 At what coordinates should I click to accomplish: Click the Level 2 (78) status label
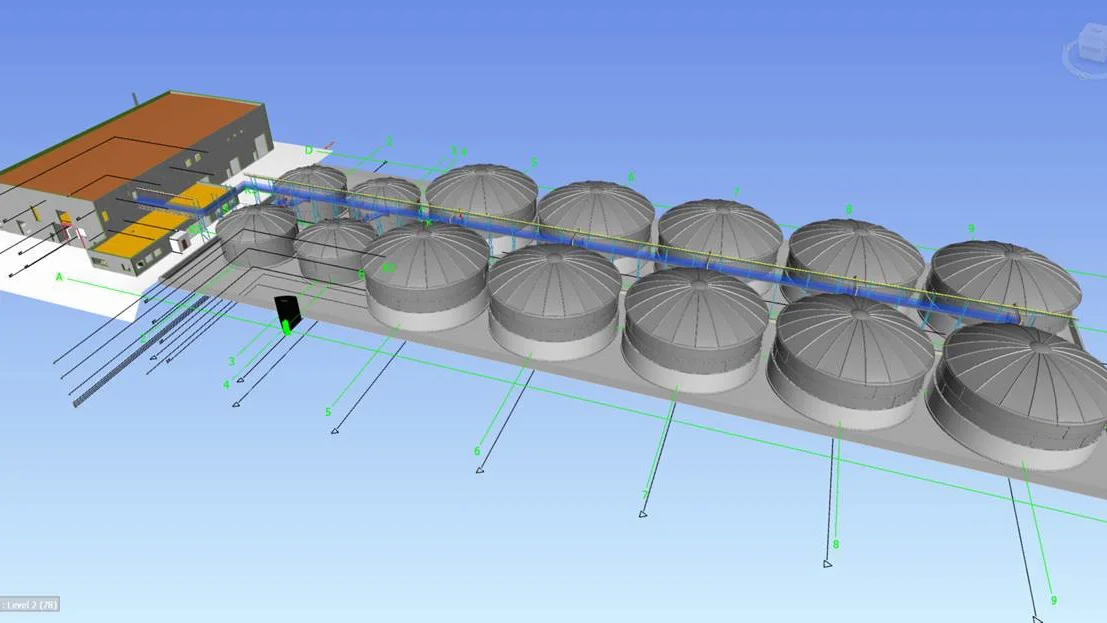pos(30,604)
